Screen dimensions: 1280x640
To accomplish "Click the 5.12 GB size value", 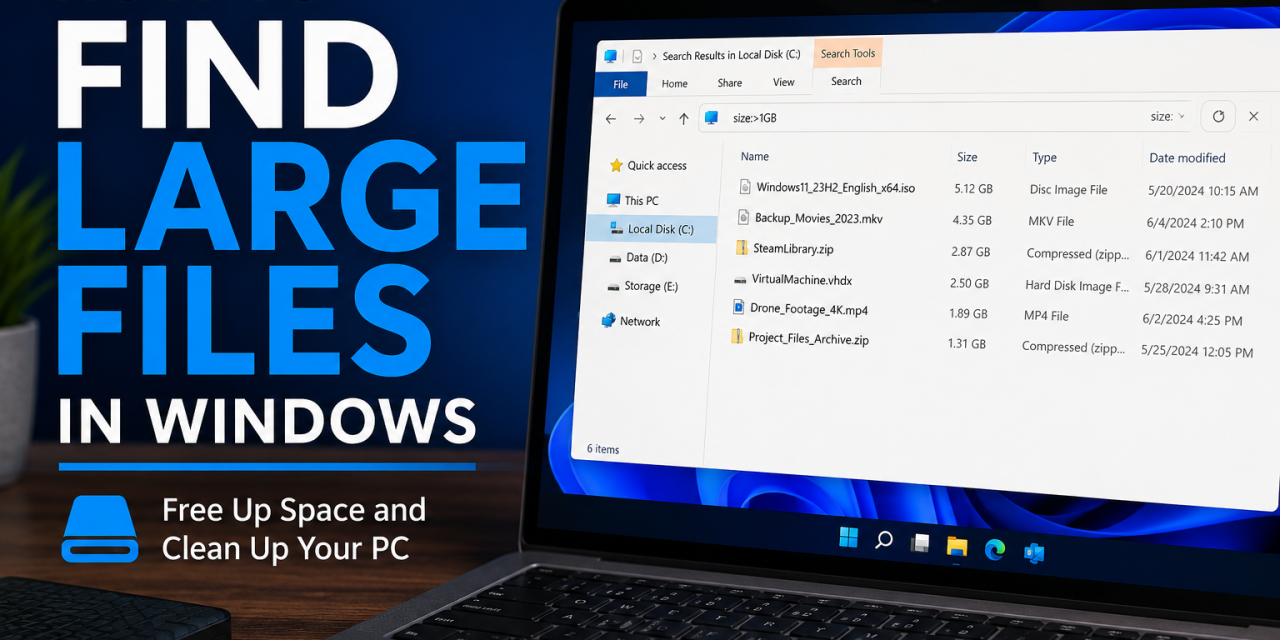I will 973,189.
